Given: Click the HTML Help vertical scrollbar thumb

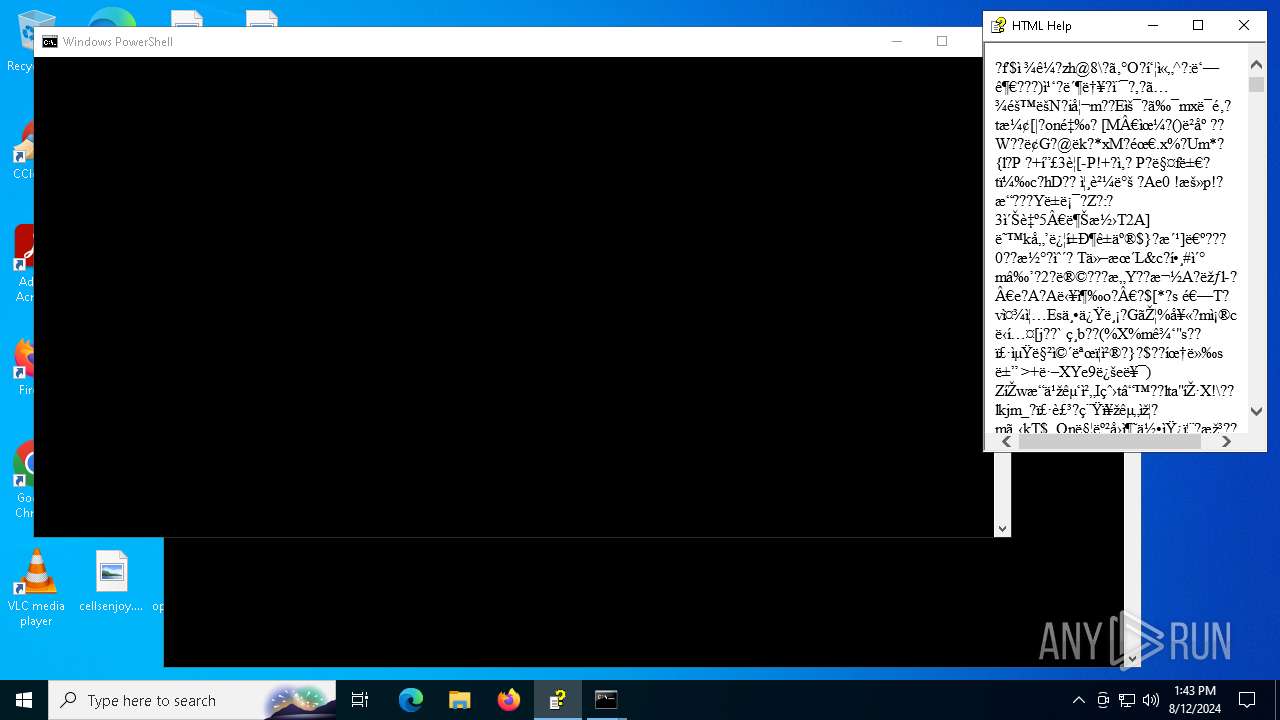Looking at the screenshot, I should [1256, 85].
